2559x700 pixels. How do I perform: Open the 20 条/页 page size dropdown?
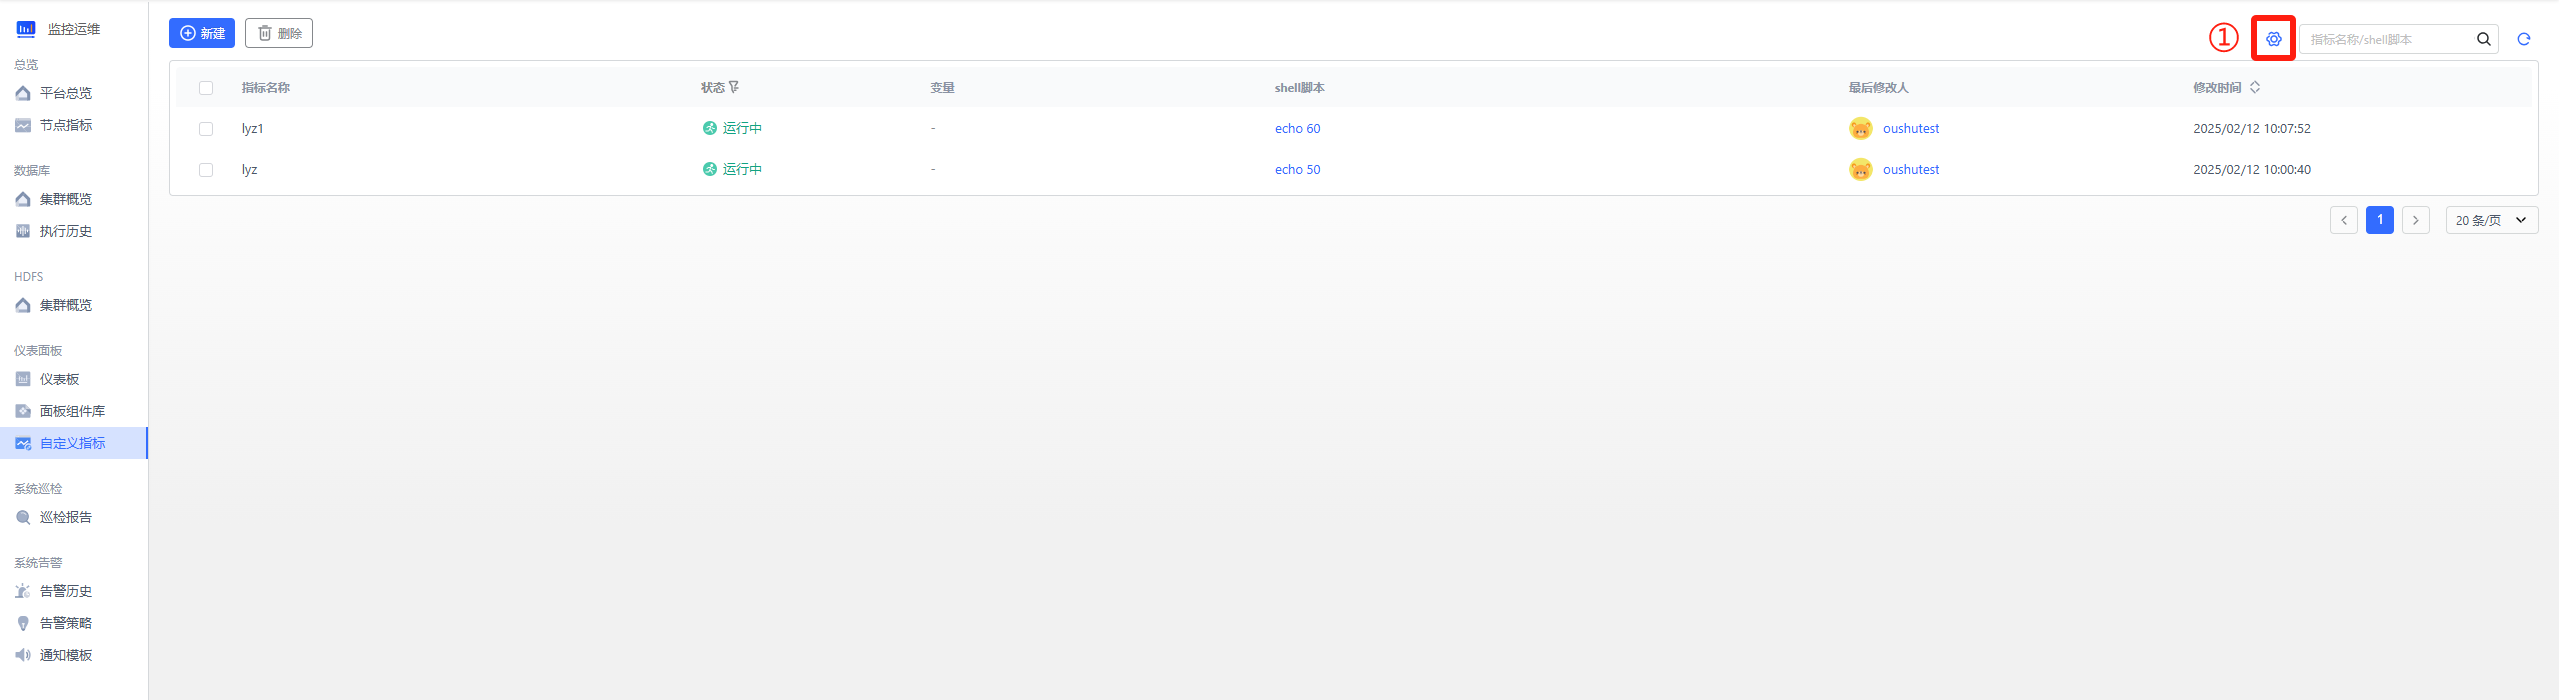click(x=2491, y=220)
